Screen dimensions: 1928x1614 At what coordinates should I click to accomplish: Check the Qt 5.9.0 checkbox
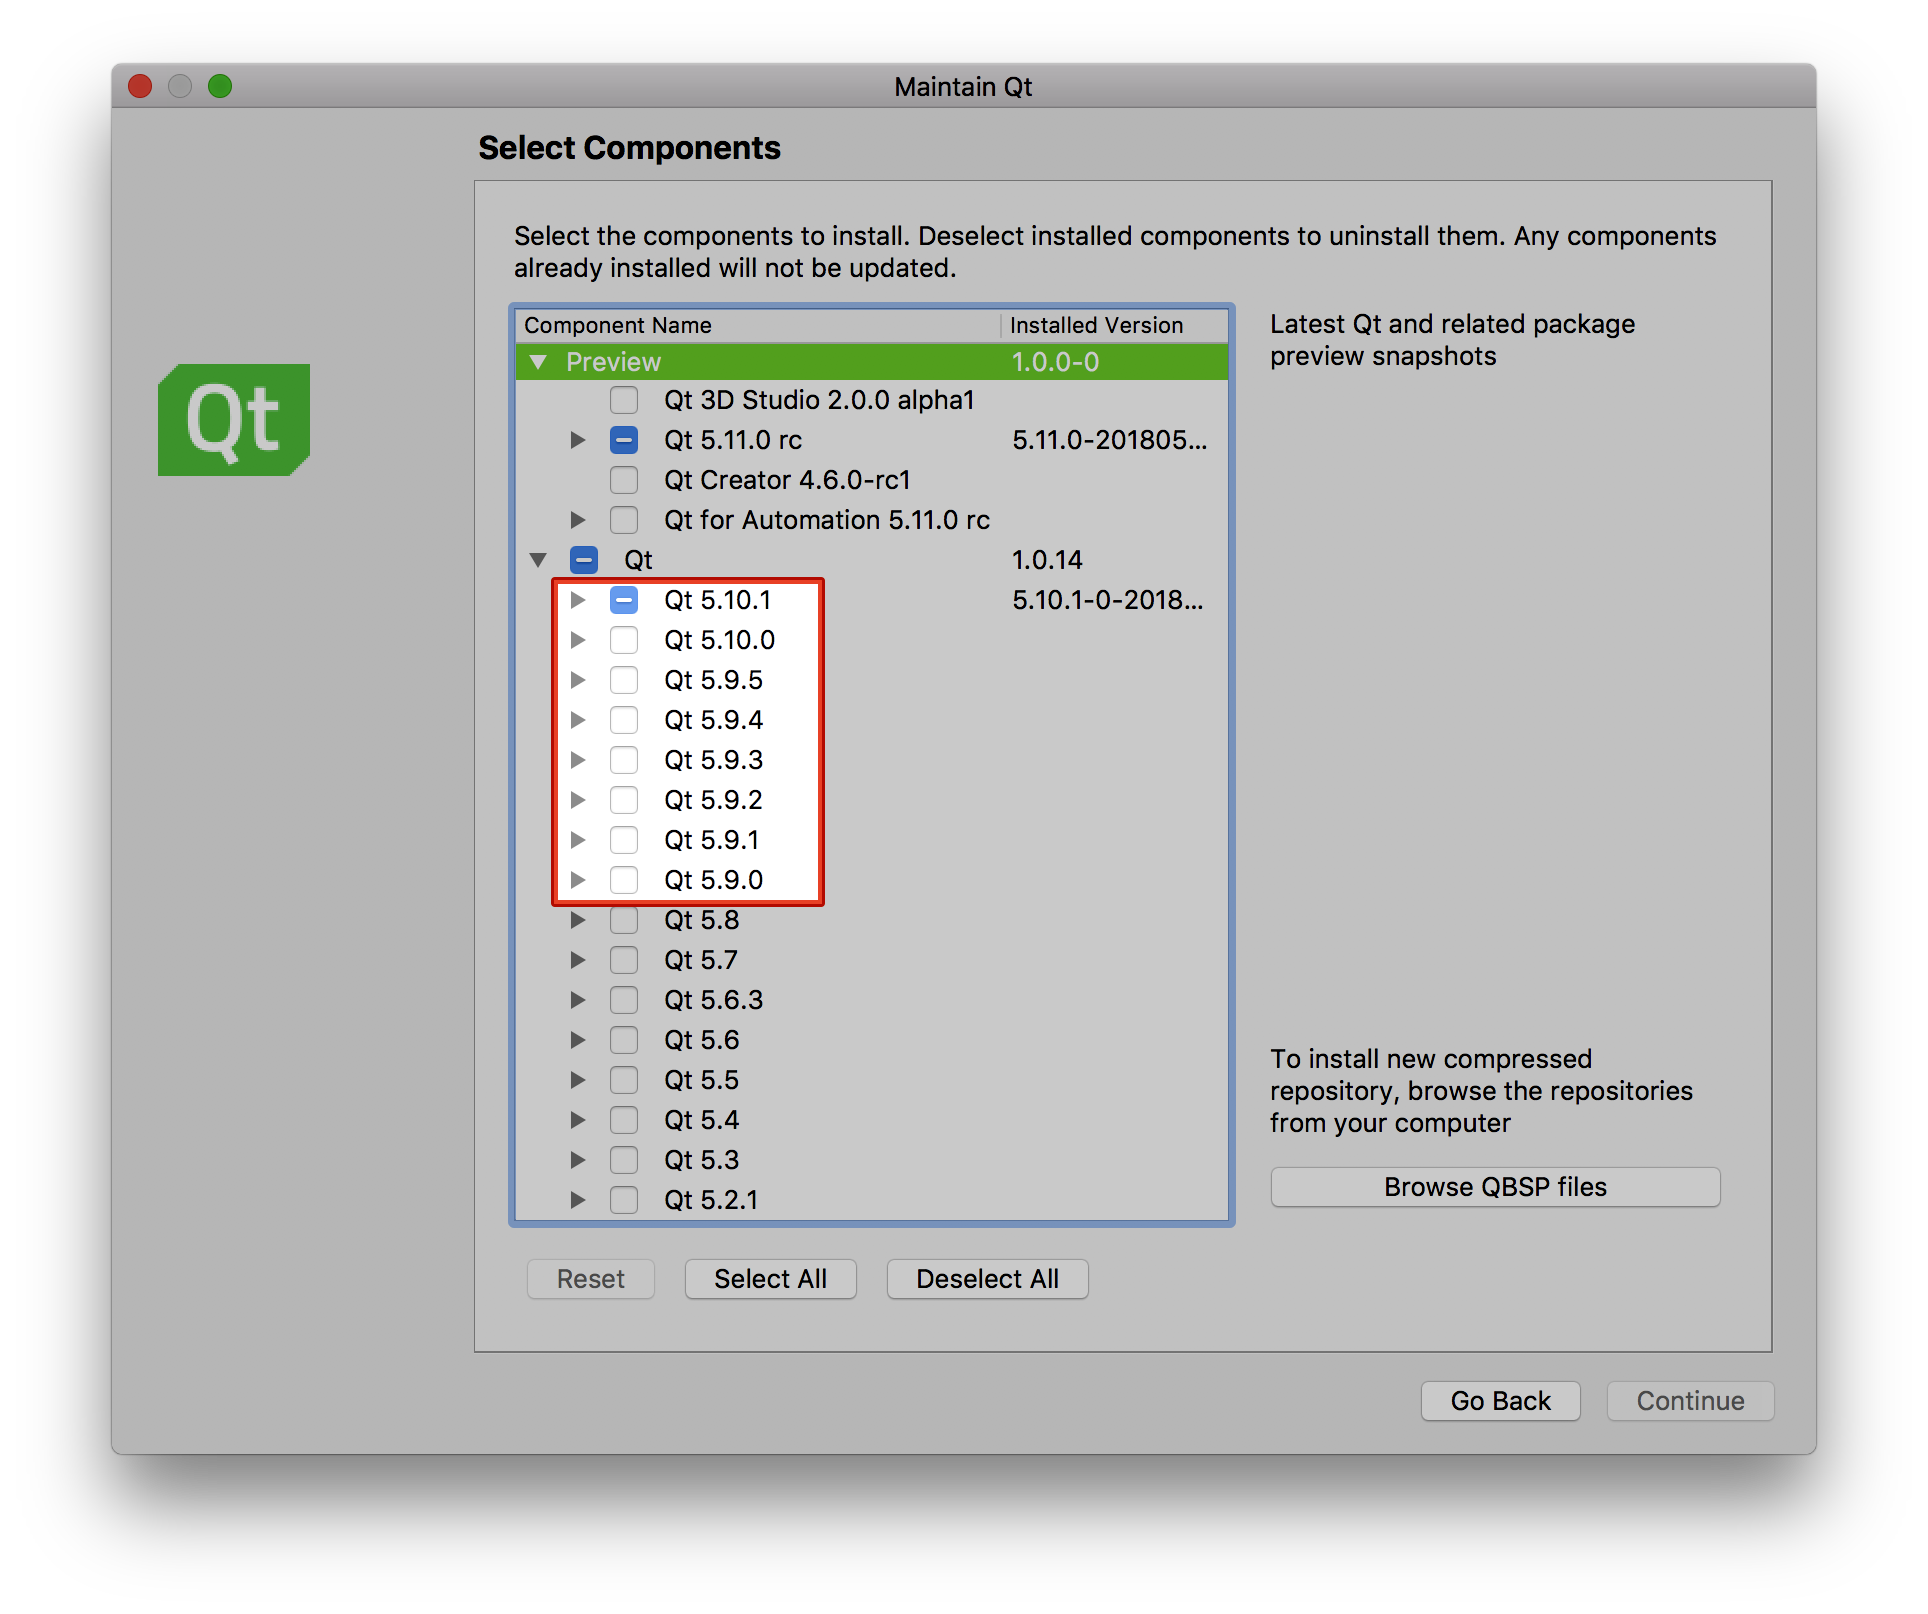coord(624,880)
